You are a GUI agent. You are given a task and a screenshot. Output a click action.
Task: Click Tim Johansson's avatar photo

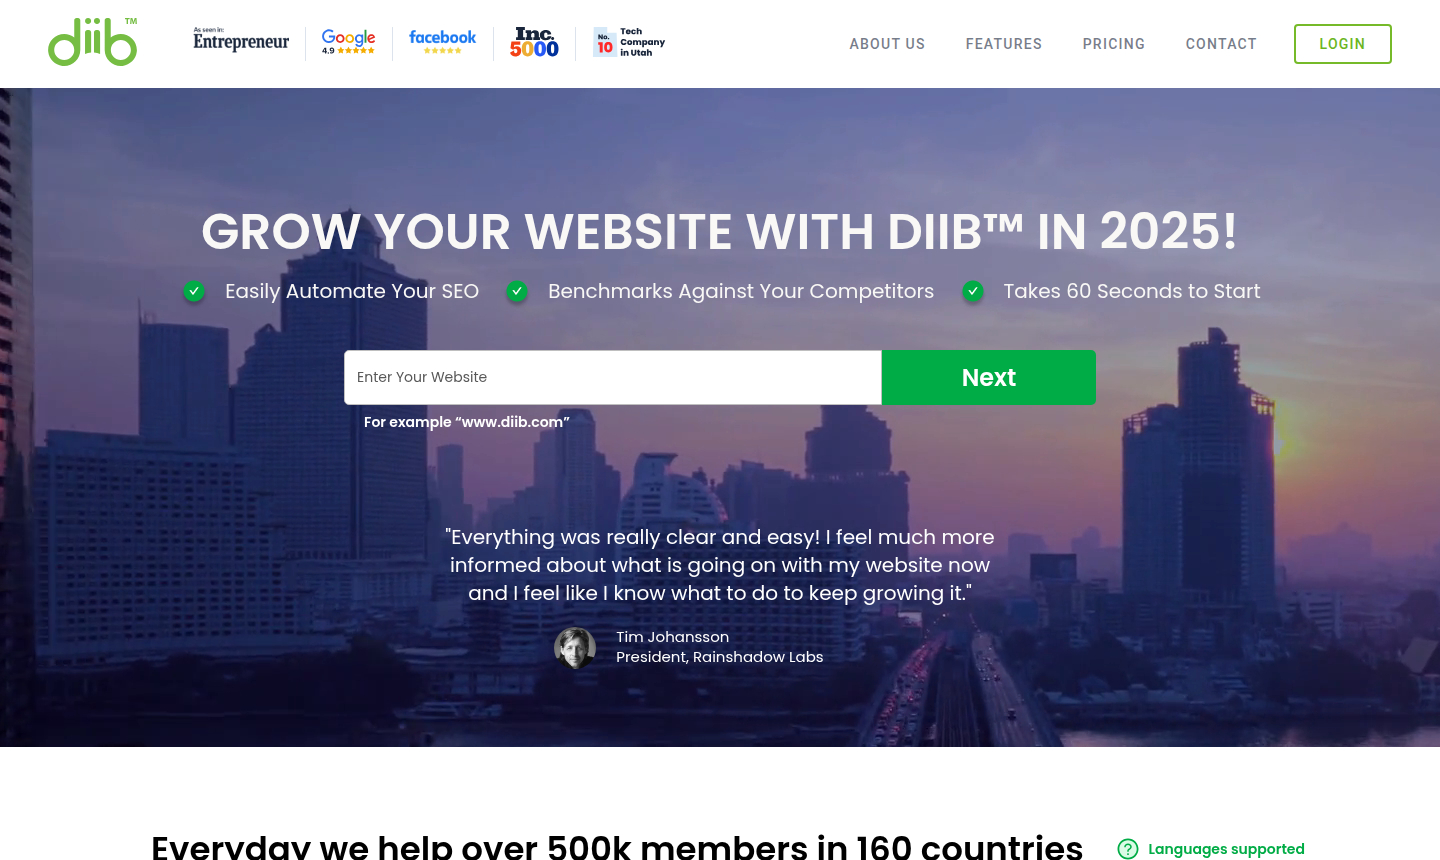click(575, 648)
